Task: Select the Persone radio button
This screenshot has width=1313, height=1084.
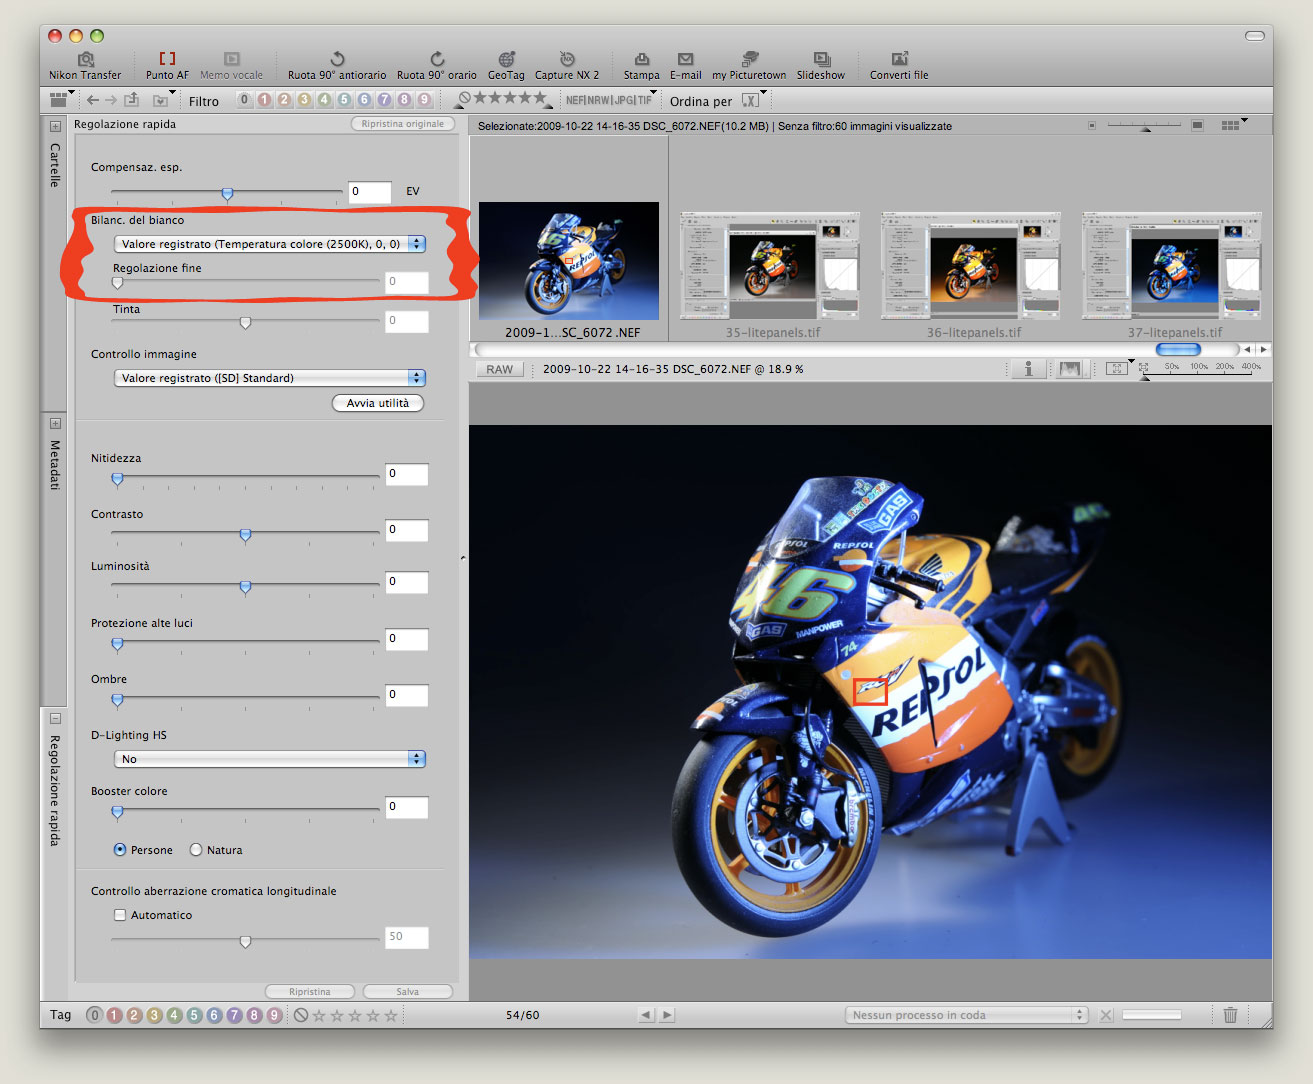Action: coord(120,850)
